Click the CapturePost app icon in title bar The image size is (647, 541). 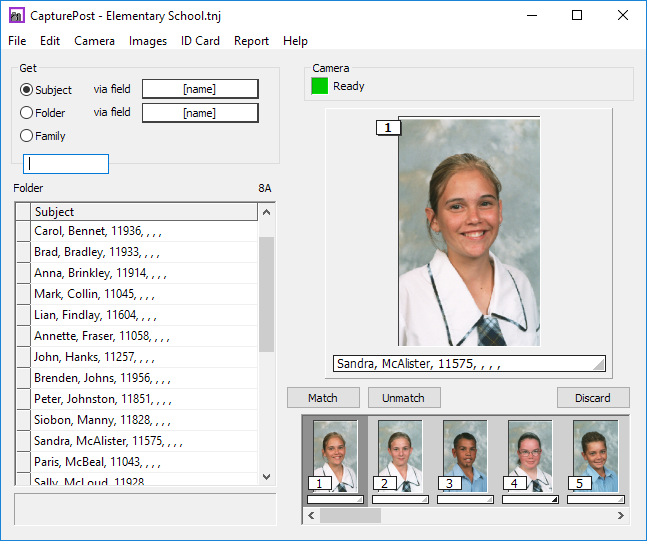17,16
